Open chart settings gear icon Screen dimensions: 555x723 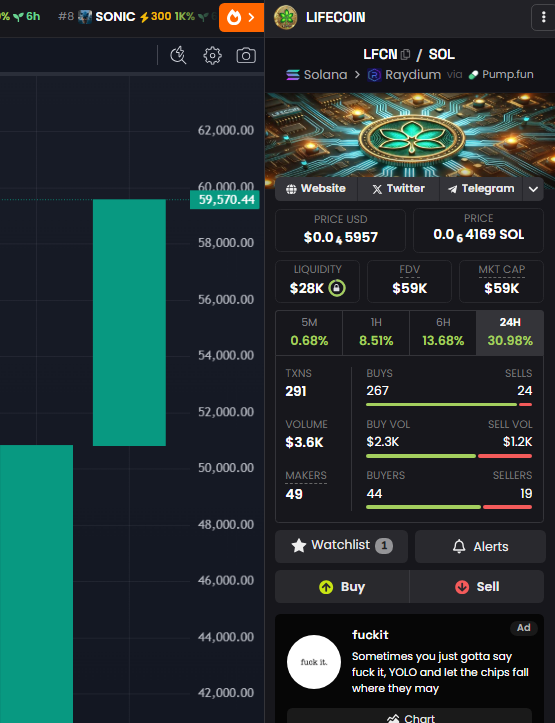pyautogui.click(x=212, y=55)
